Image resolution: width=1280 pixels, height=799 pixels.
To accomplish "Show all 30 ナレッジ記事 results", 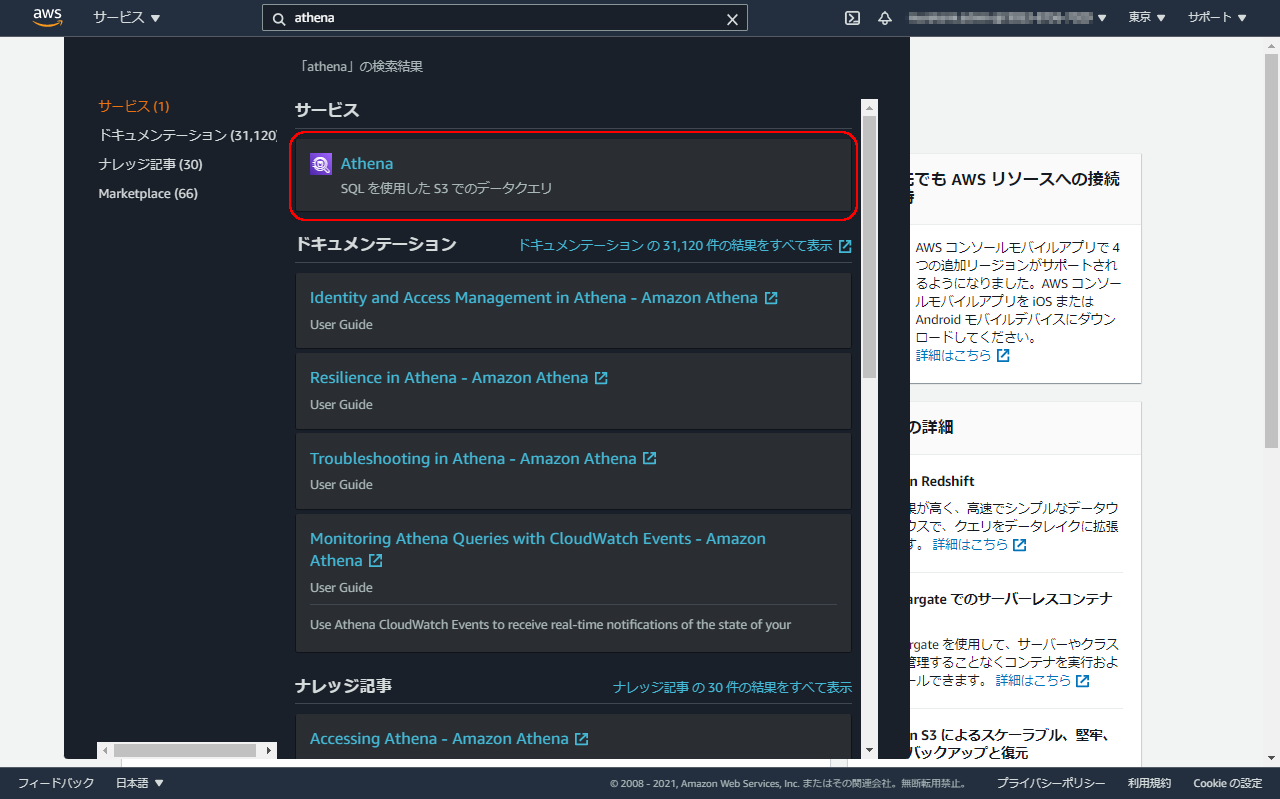I will point(731,687).
